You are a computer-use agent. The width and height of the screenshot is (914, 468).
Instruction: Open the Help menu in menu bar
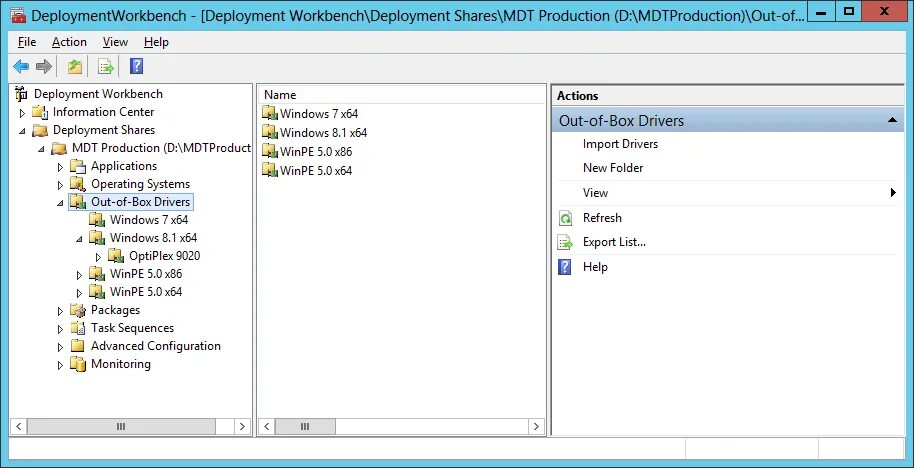pos(156,42)
